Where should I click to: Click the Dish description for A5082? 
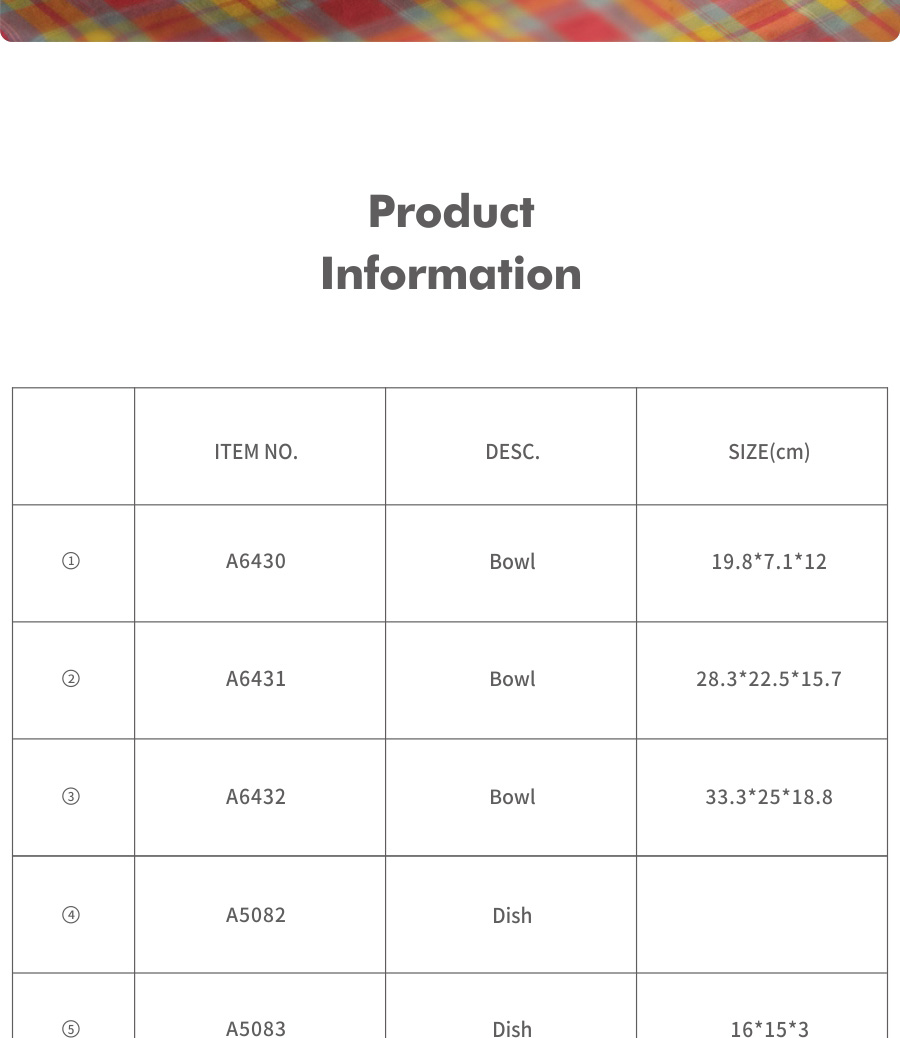point(512,915)
